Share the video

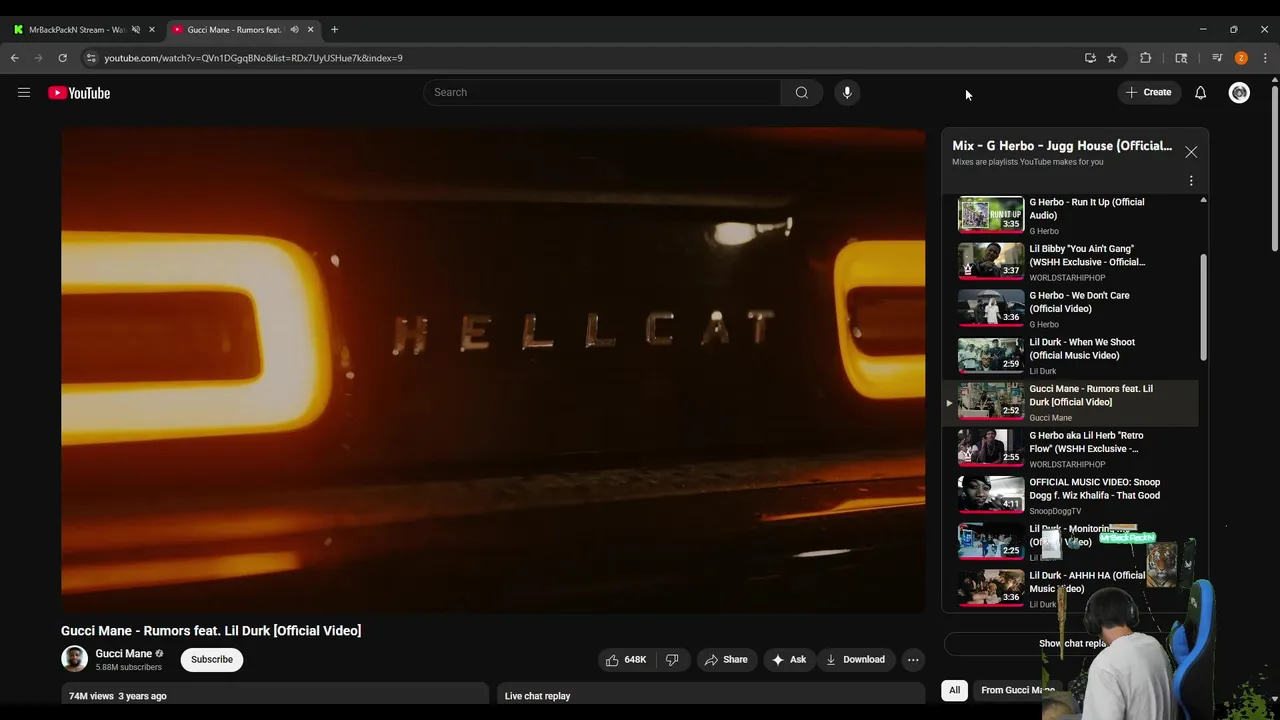[x=726, y=660]
